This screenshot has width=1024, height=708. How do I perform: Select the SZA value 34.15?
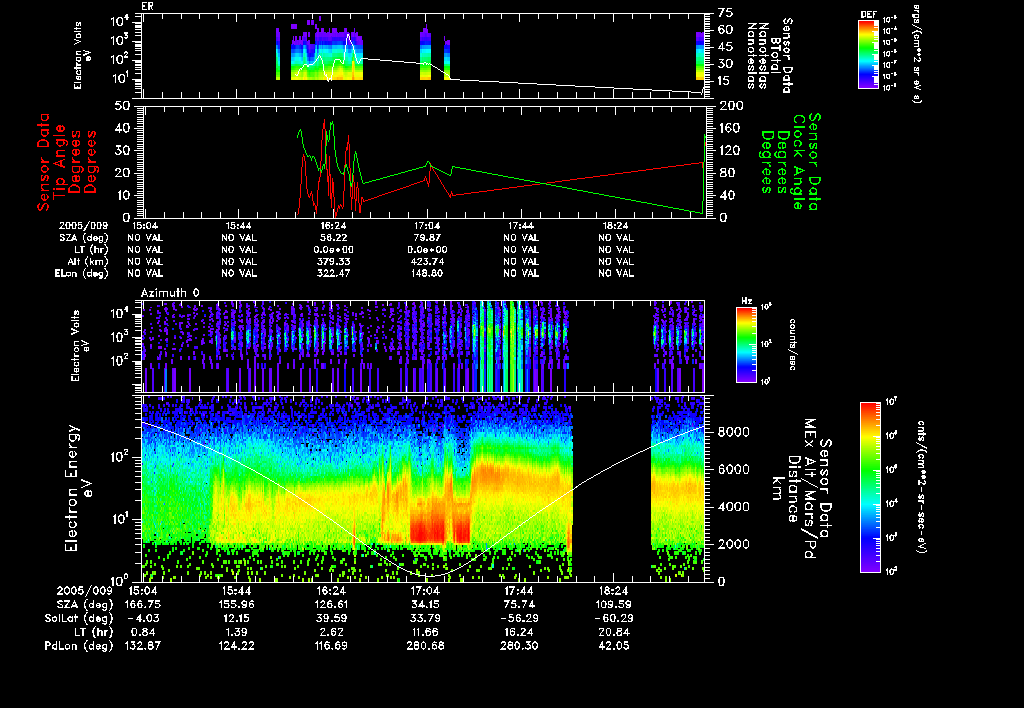(427, 604)
